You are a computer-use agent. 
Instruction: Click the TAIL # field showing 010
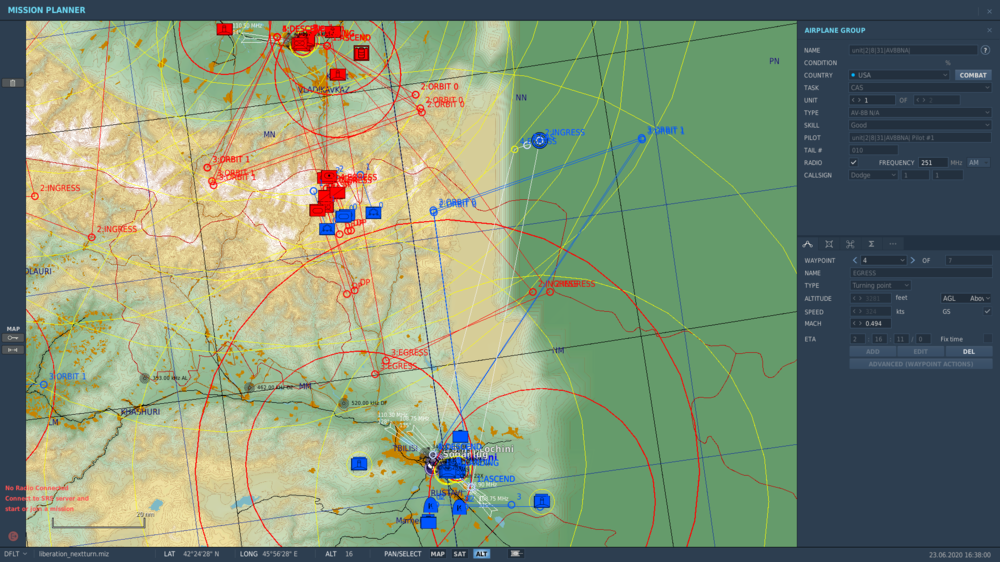click(x=873, y=150)
